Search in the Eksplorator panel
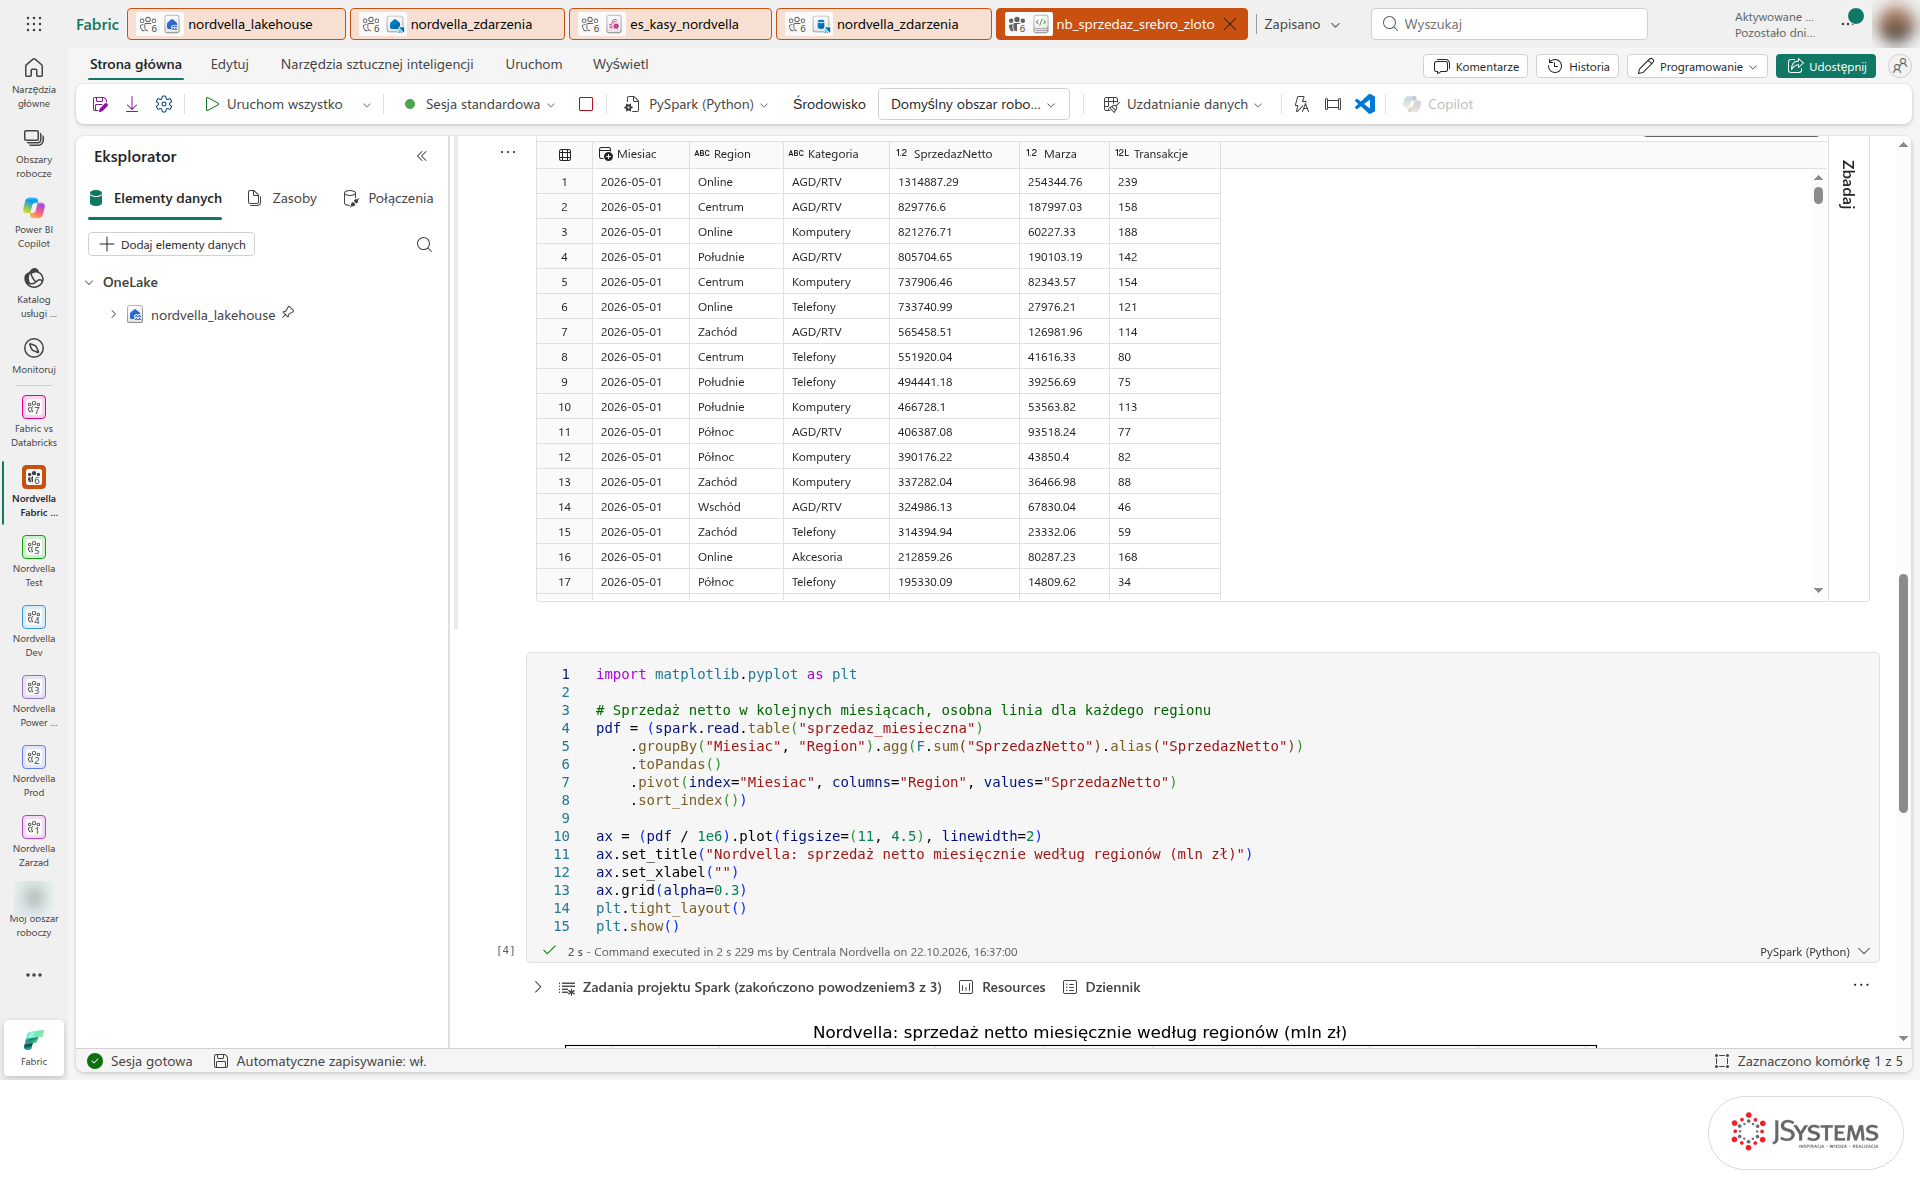1920x1186 pixels. [x=424, y=245]
